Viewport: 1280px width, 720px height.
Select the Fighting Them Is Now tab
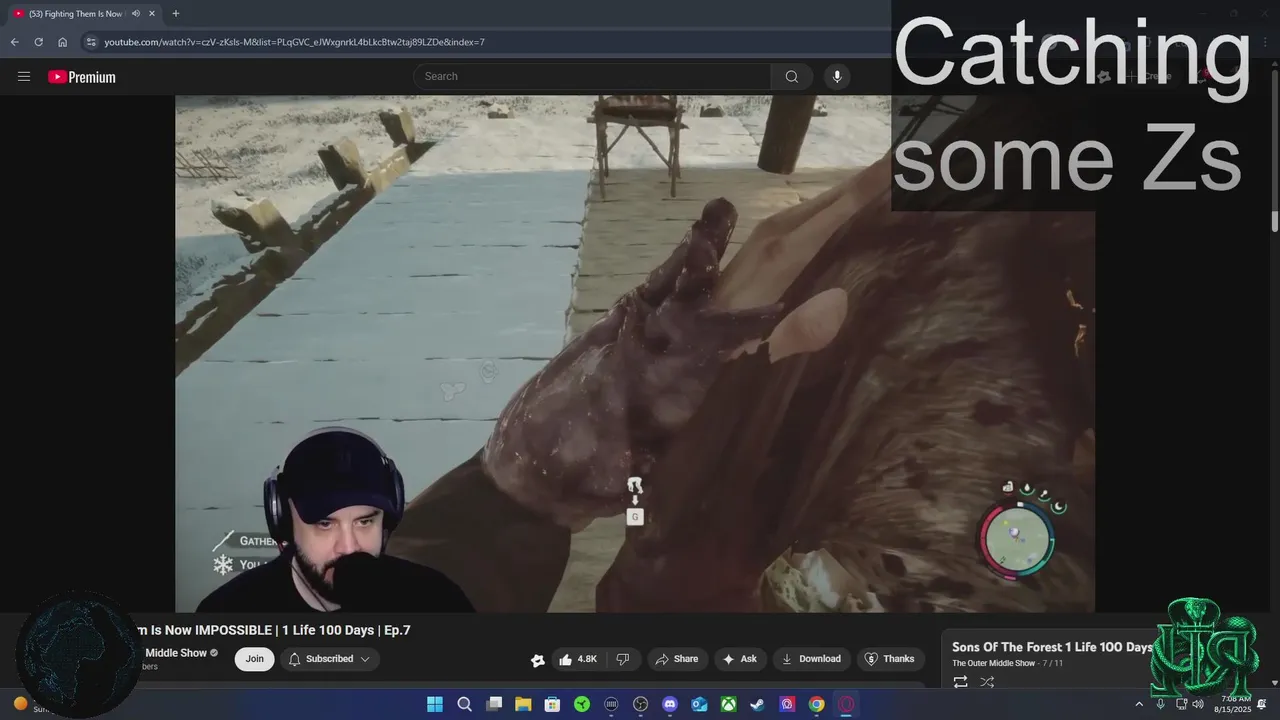coord(75,14)
